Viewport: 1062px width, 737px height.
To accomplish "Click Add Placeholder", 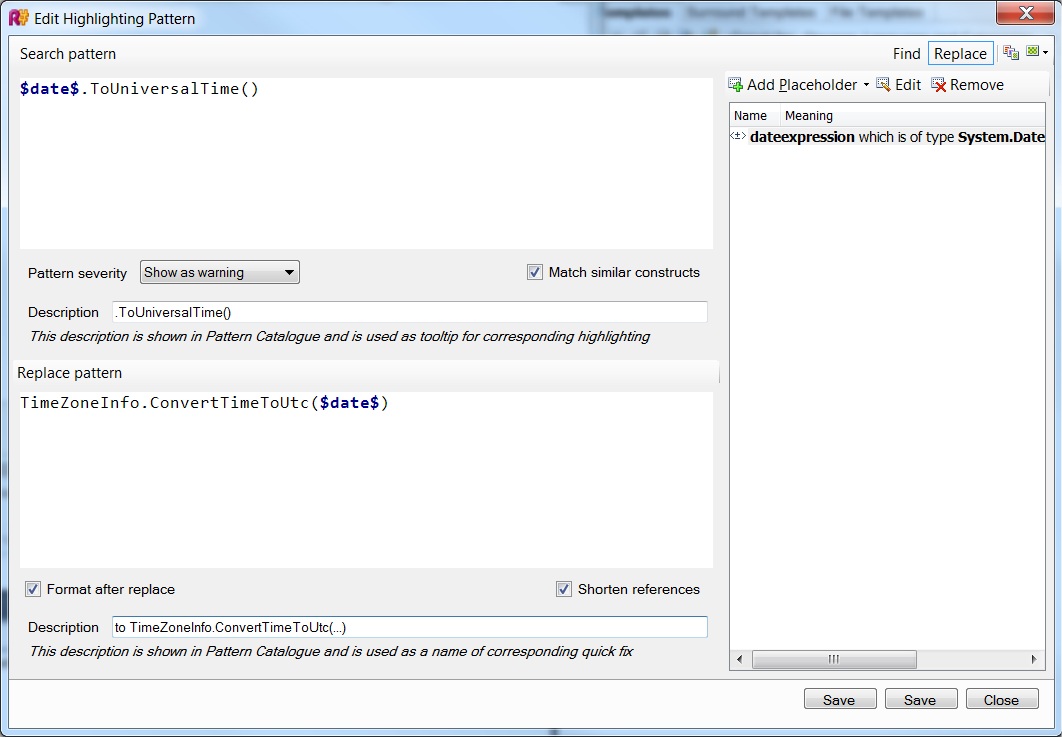I will pyautogui.click(x=793, y=85).
